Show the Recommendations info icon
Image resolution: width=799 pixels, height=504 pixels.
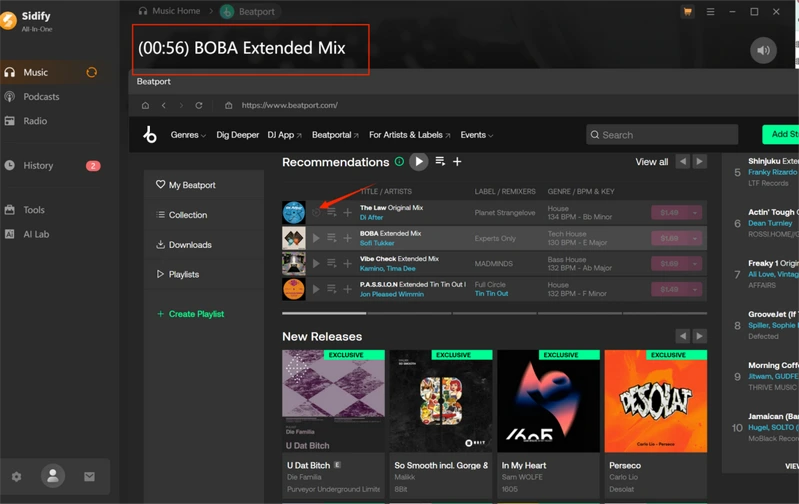400,162
